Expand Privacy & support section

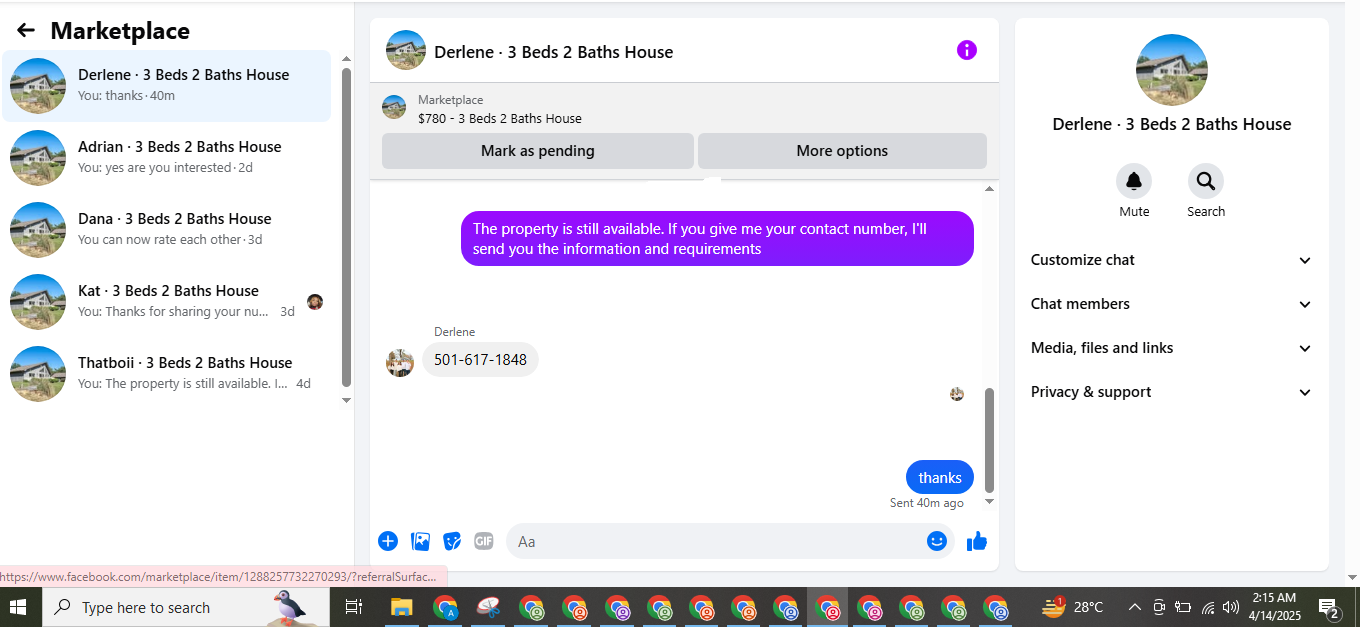pos(1171,392)
